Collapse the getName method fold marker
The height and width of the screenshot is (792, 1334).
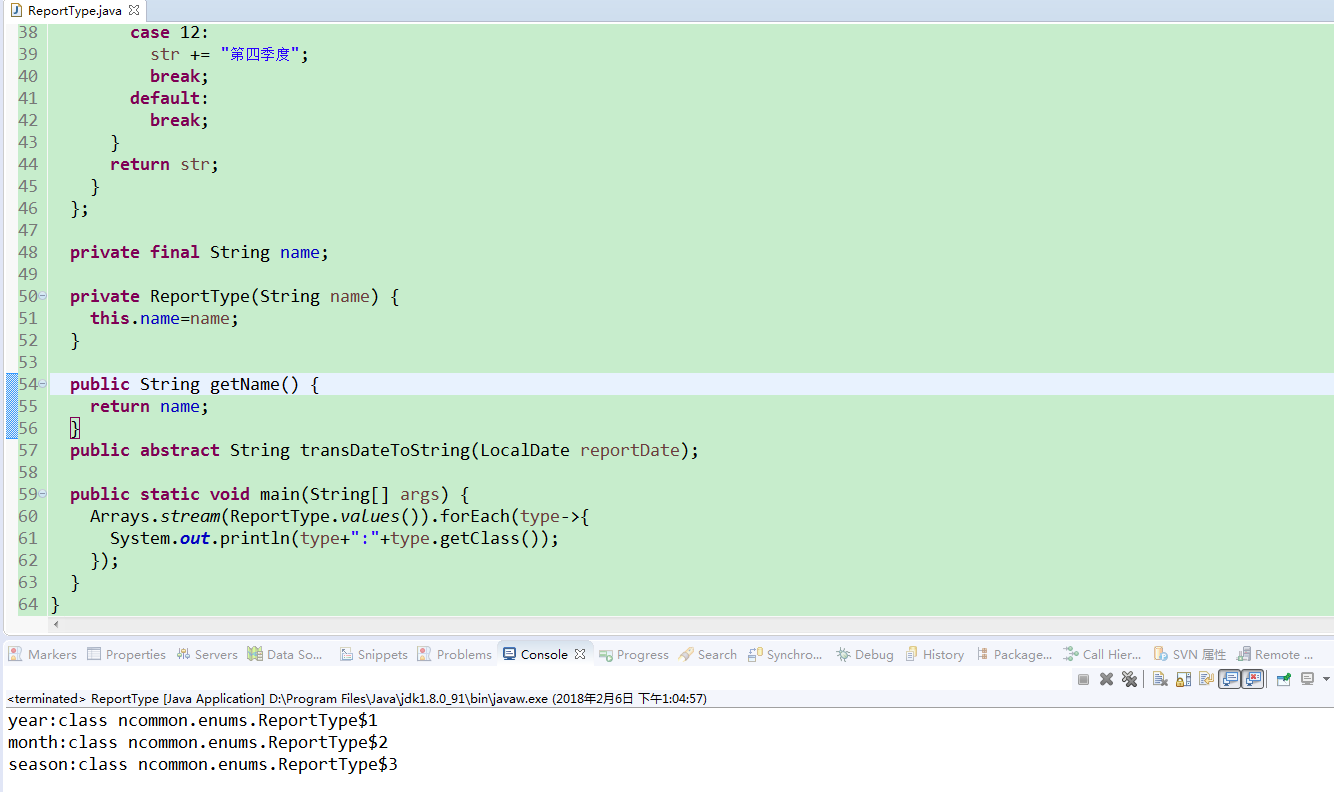[40, 384]
